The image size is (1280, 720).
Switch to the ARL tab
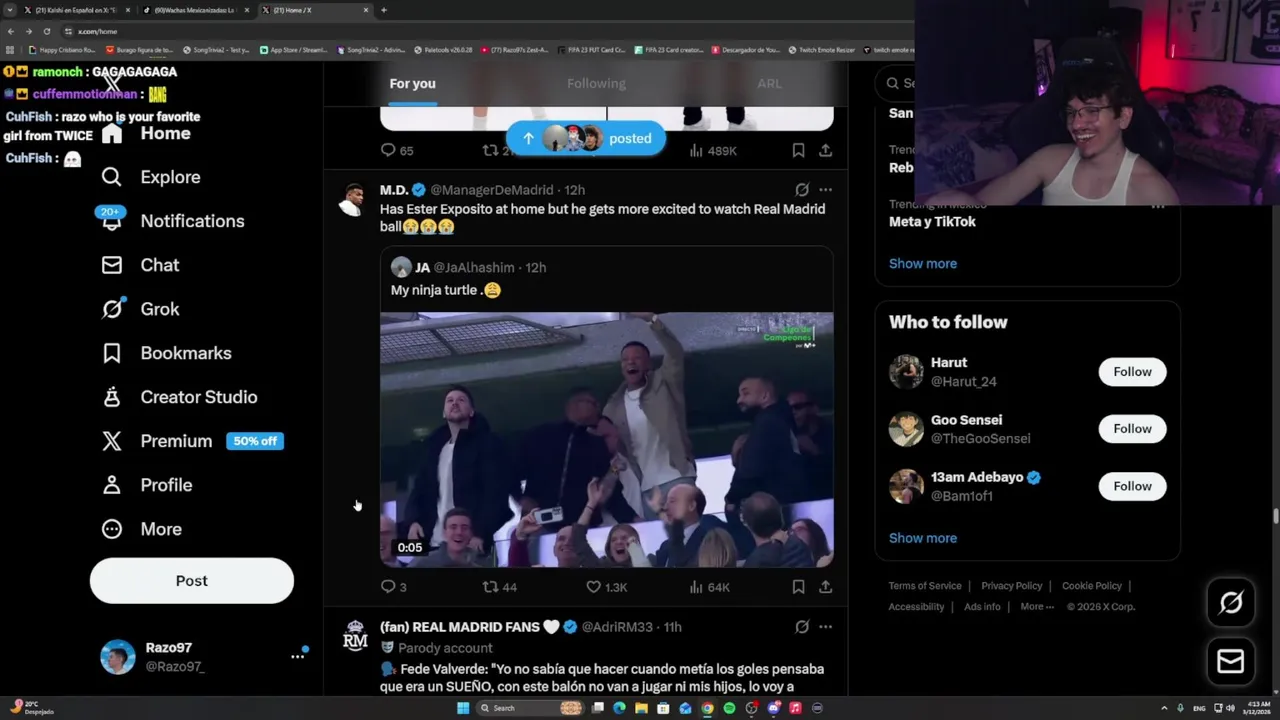coord(770,84)
